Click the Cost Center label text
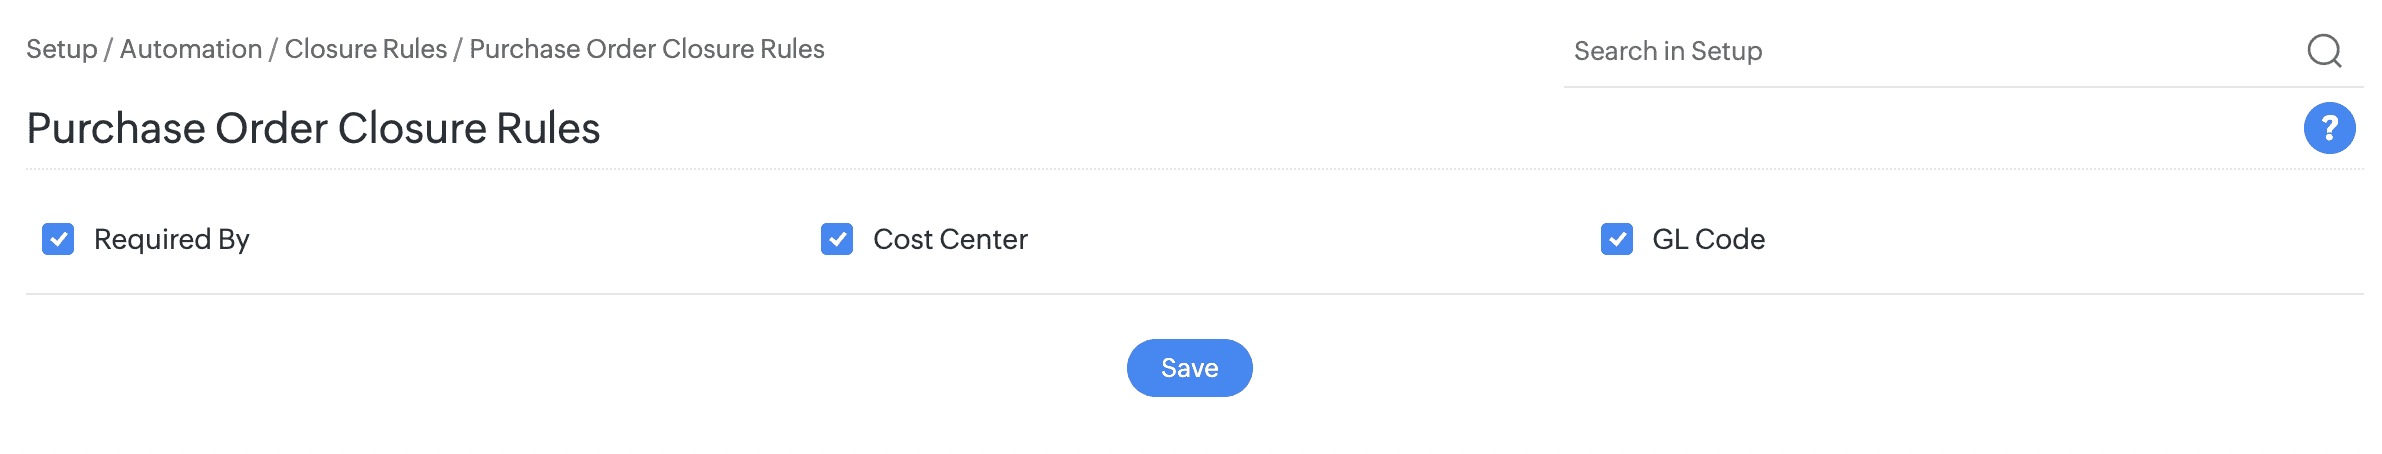 tap(950, 239)
